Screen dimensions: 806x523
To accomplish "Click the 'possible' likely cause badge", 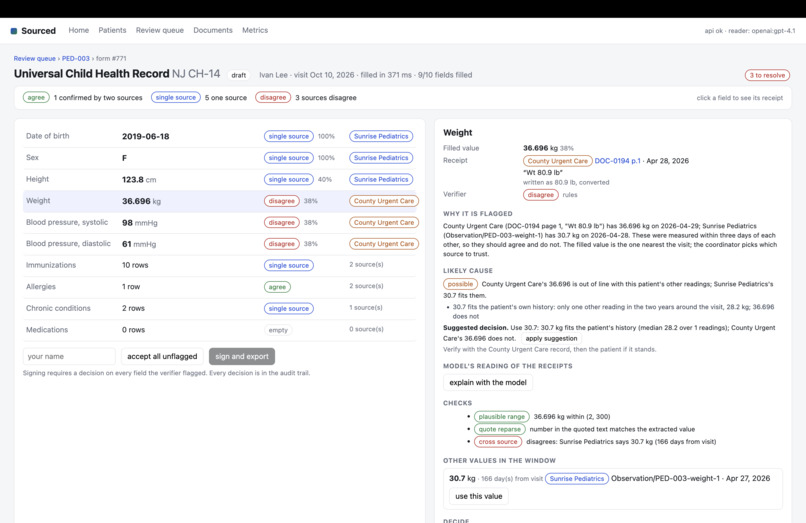I will [x=460, y=284].
